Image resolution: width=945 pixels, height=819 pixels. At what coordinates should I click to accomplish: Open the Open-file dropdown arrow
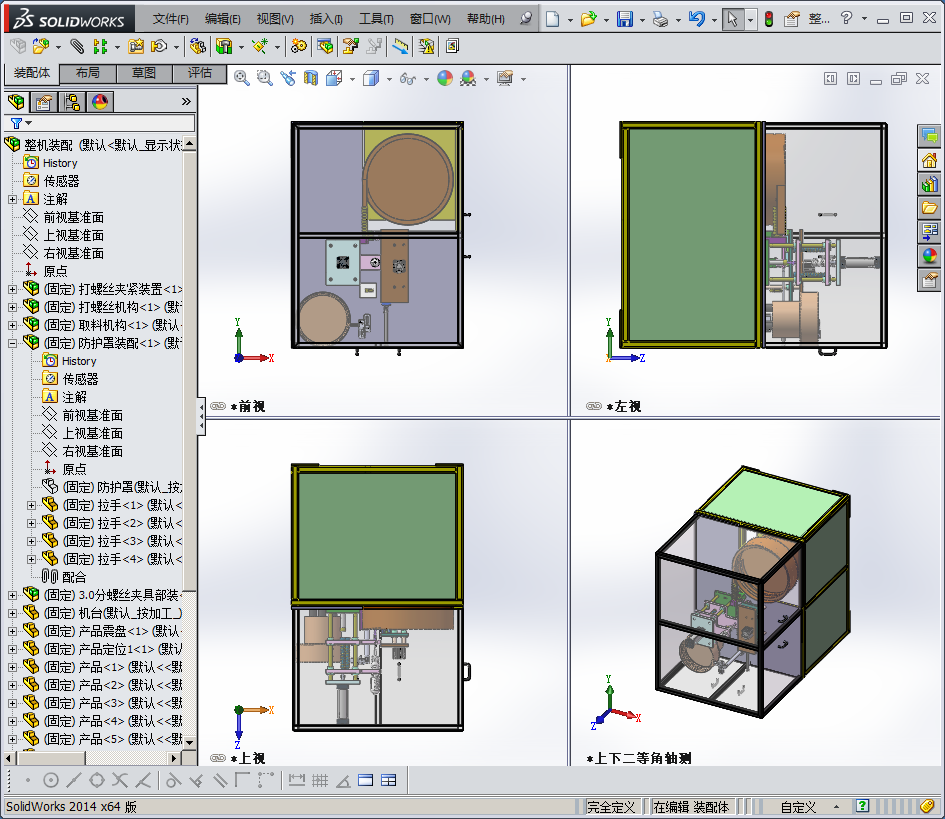coord(606,19)
